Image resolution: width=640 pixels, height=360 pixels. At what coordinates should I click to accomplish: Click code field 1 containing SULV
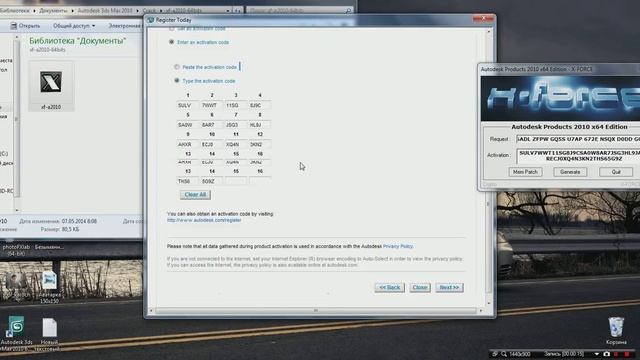click(x=188, y=105)
